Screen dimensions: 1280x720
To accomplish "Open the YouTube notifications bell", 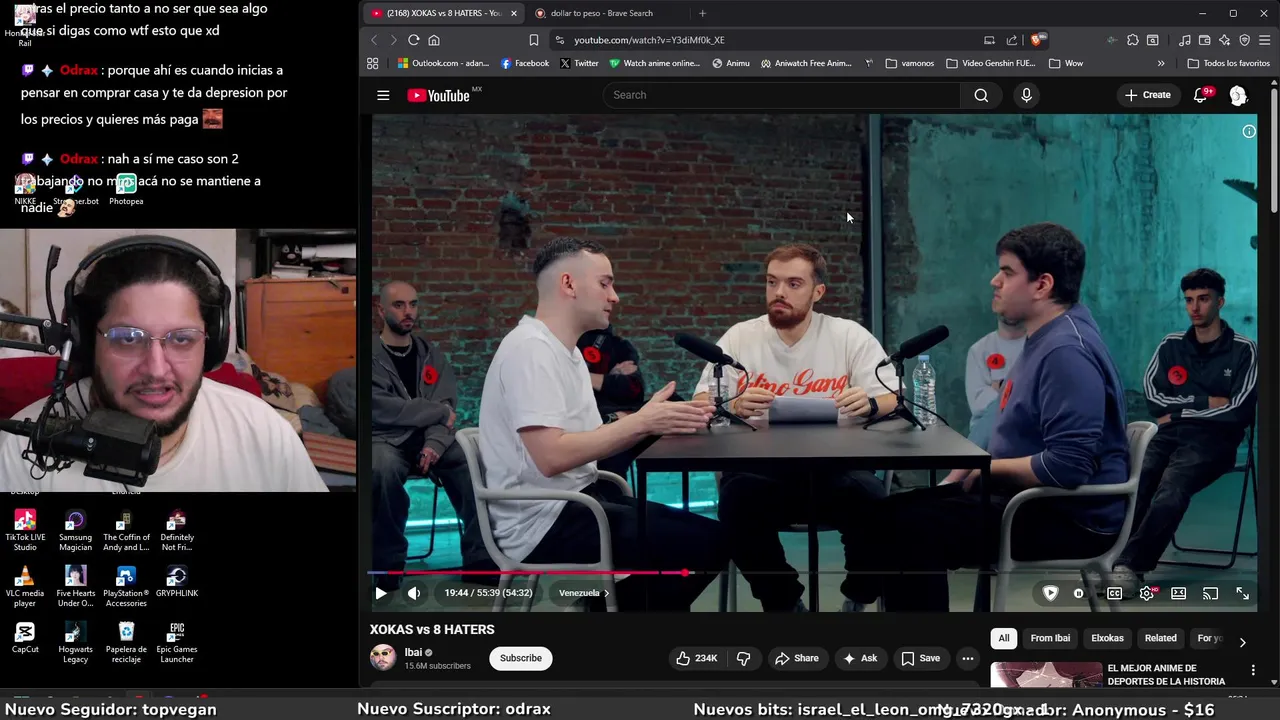I will pos(1201,95).
